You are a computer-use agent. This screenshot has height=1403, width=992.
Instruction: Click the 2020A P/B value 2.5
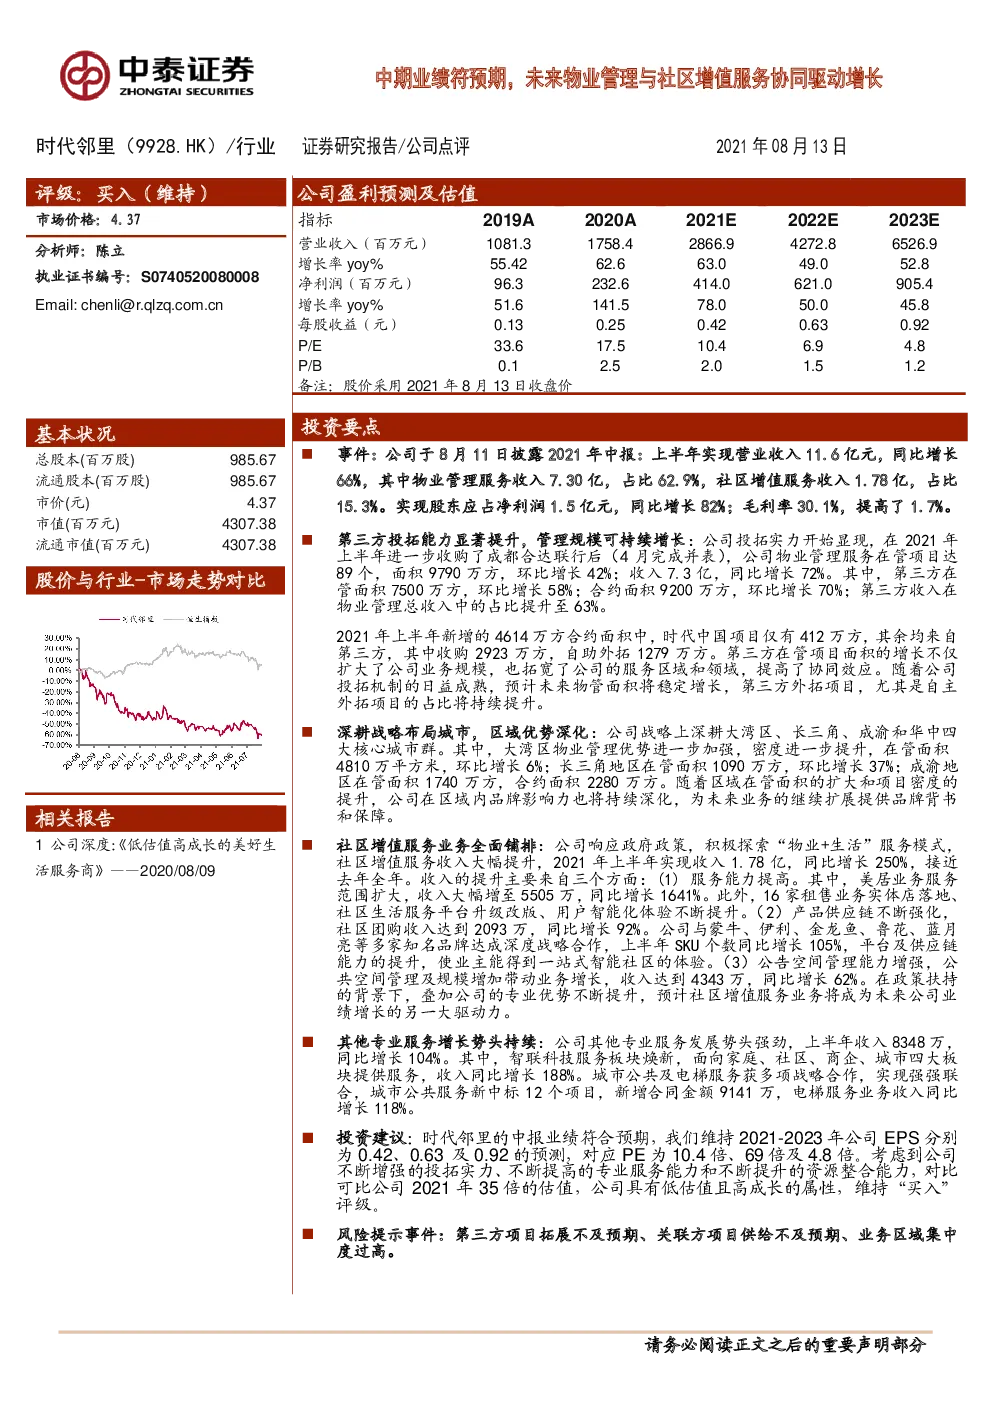[610, 366]
